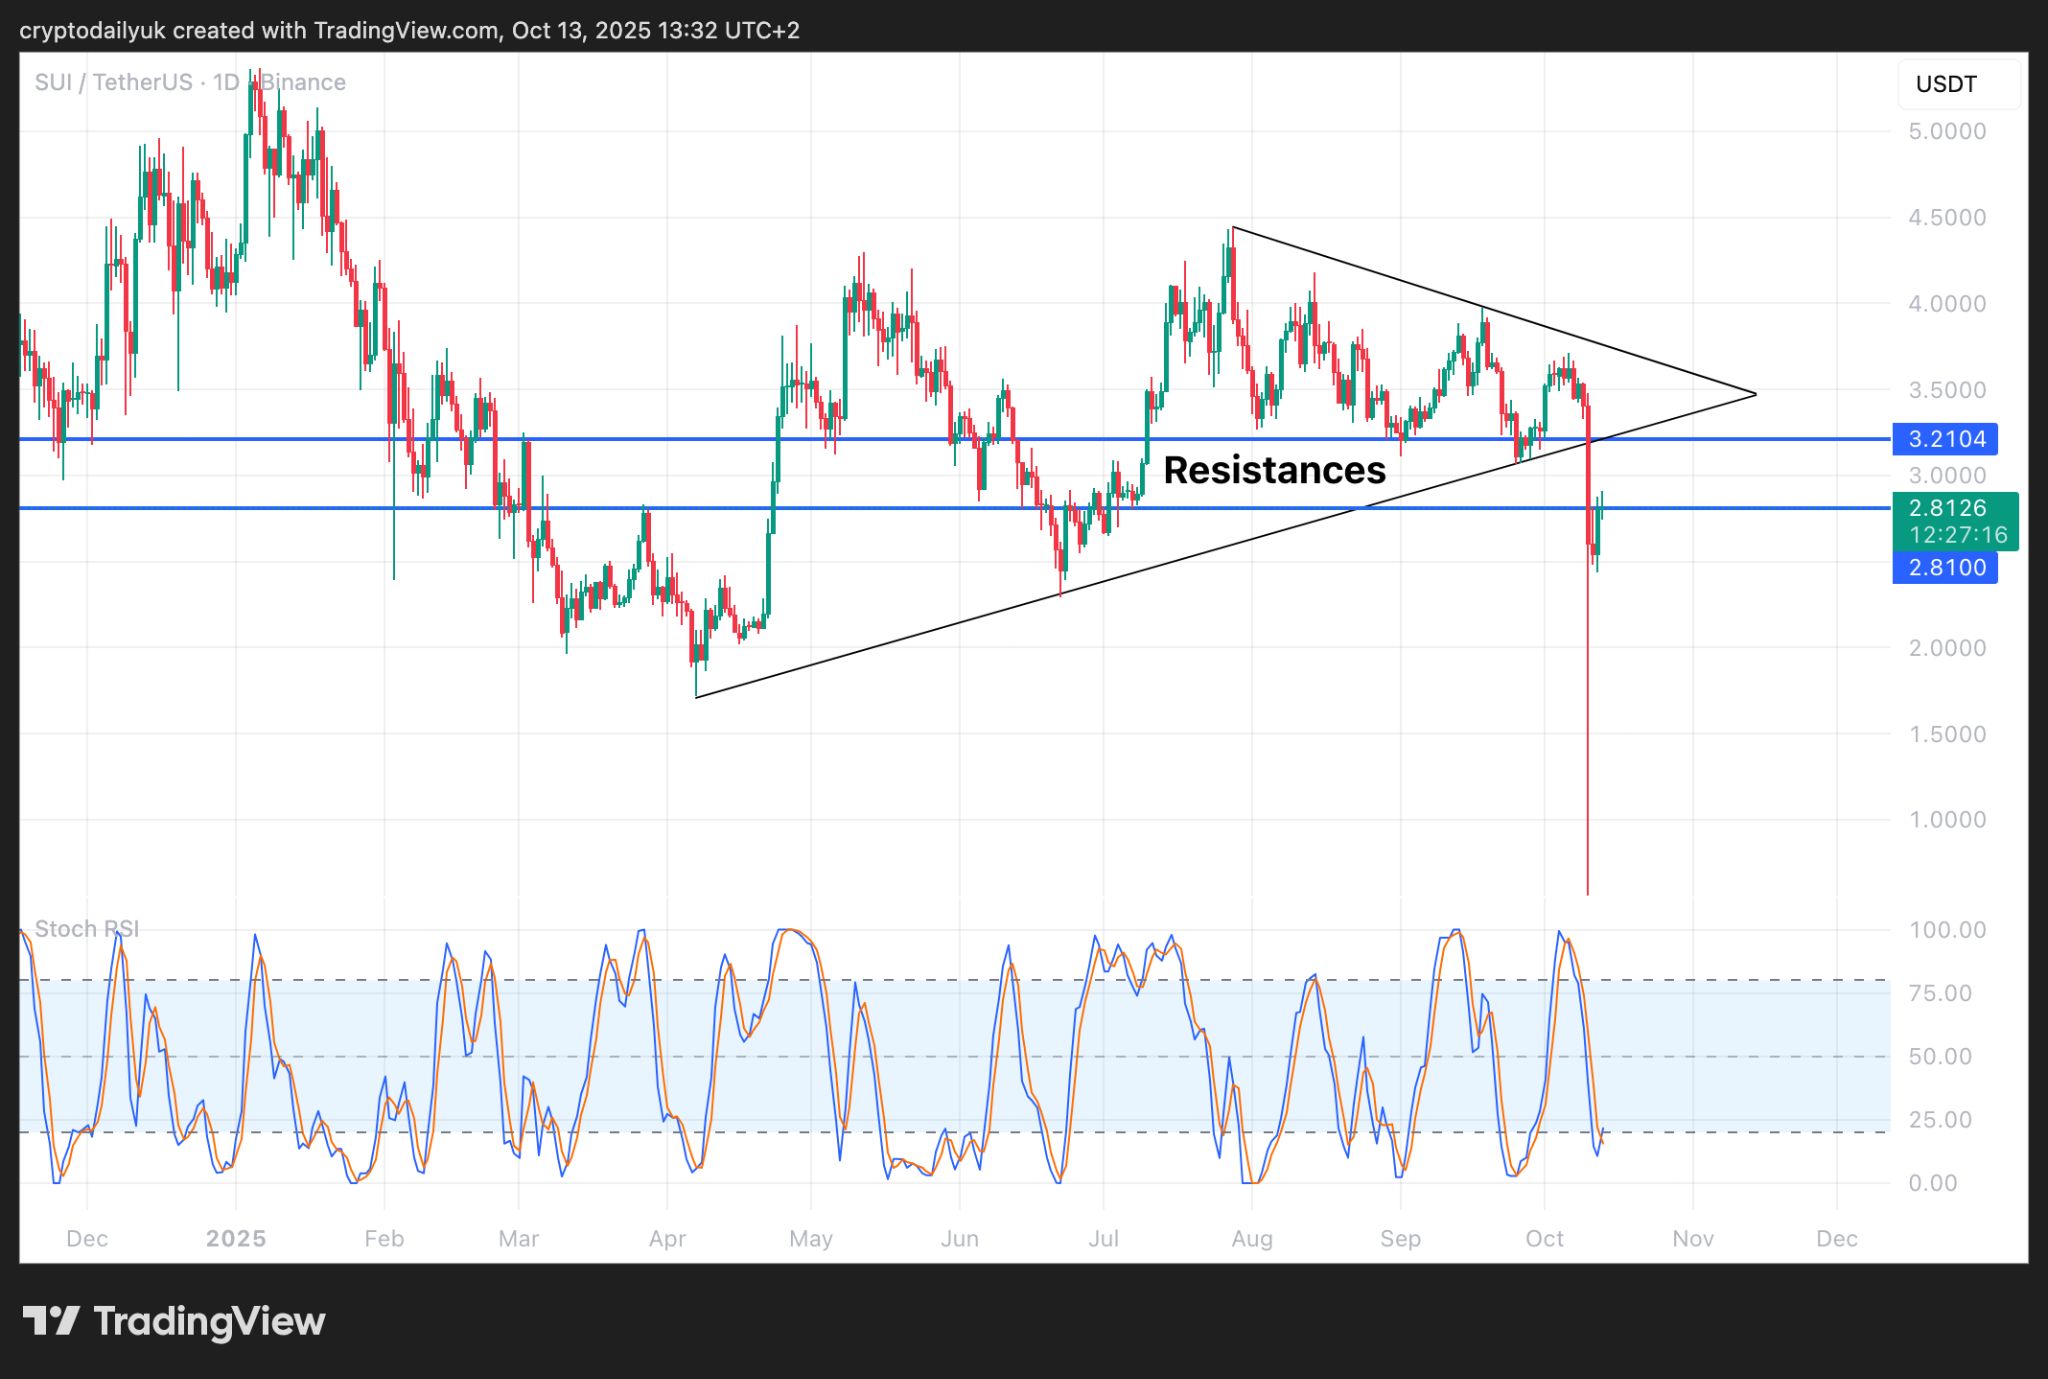Click the 1.0000 price scale value
Viewport: 2048px width, 1379px height.
tap(1946, 820)
